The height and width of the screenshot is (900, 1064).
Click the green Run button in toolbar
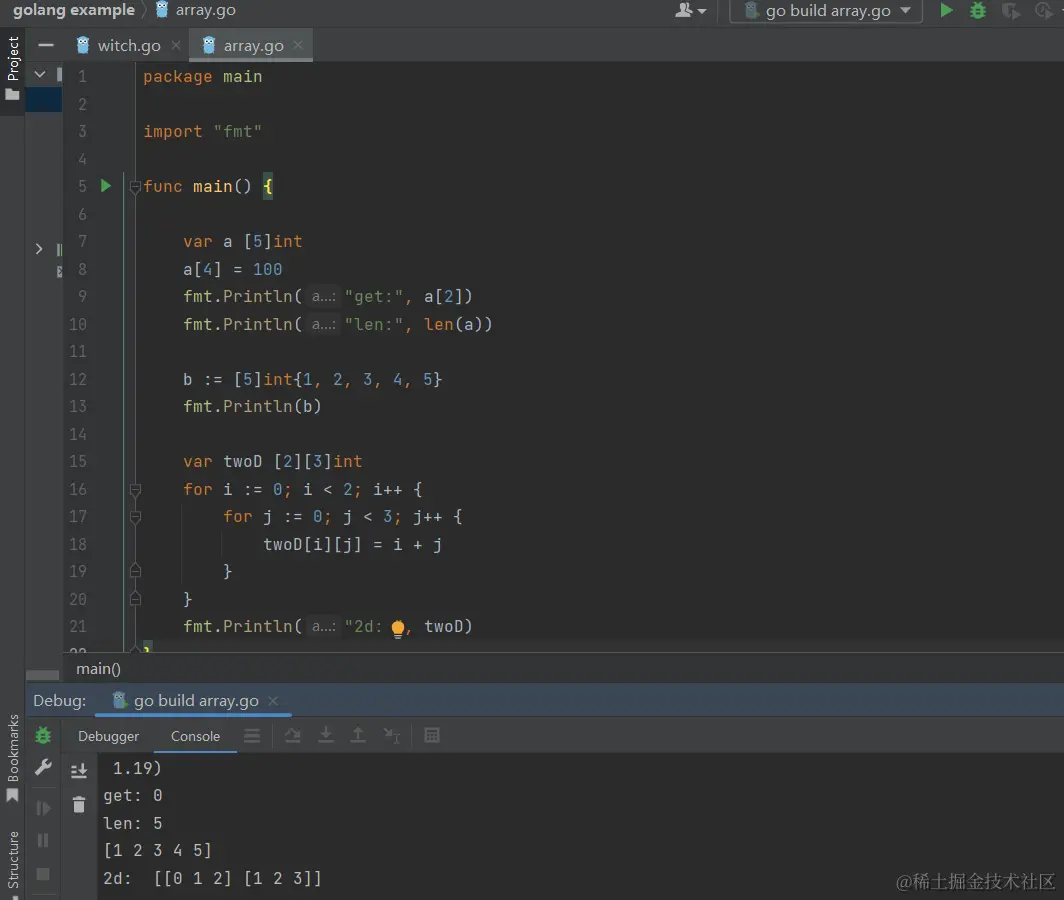tap(946, 11)
